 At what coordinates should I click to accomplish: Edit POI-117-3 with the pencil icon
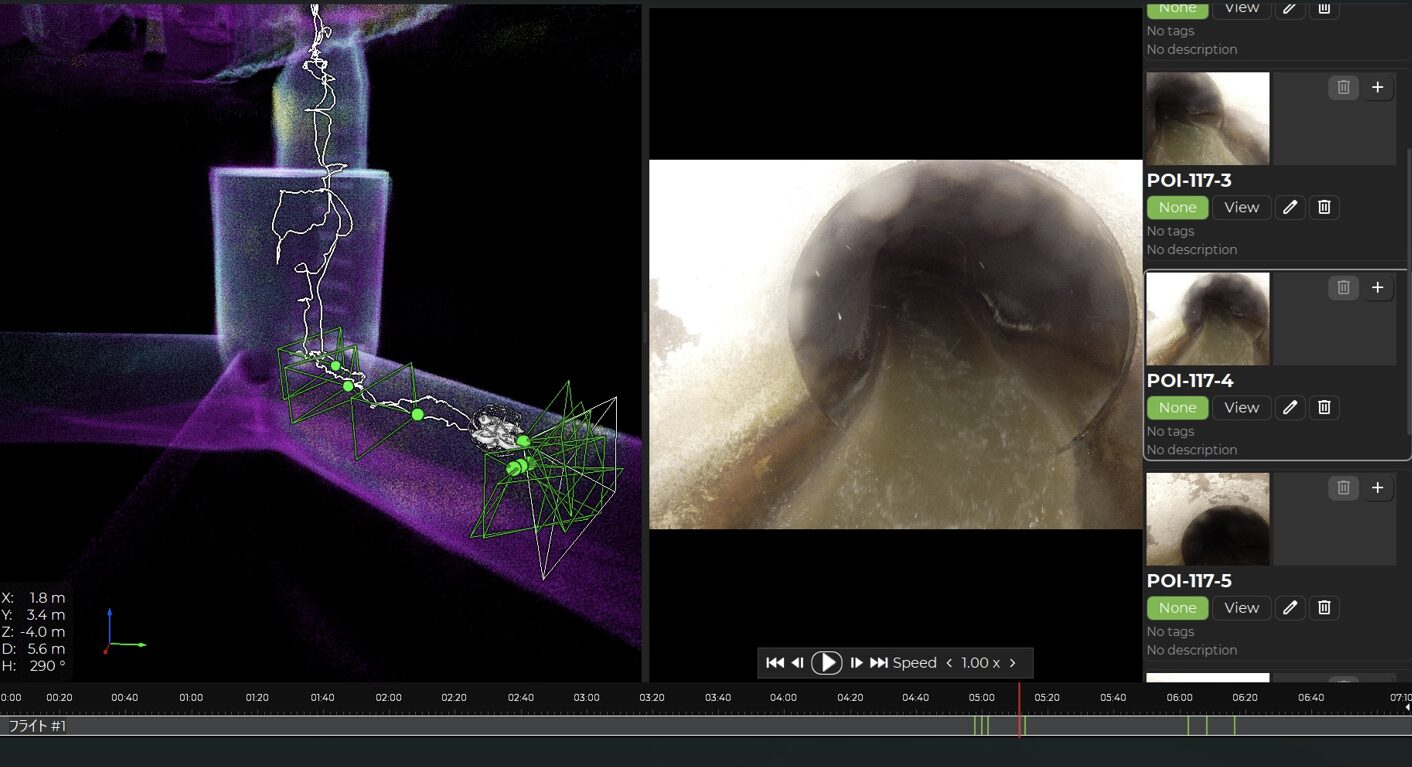(x=1290, y=207)
